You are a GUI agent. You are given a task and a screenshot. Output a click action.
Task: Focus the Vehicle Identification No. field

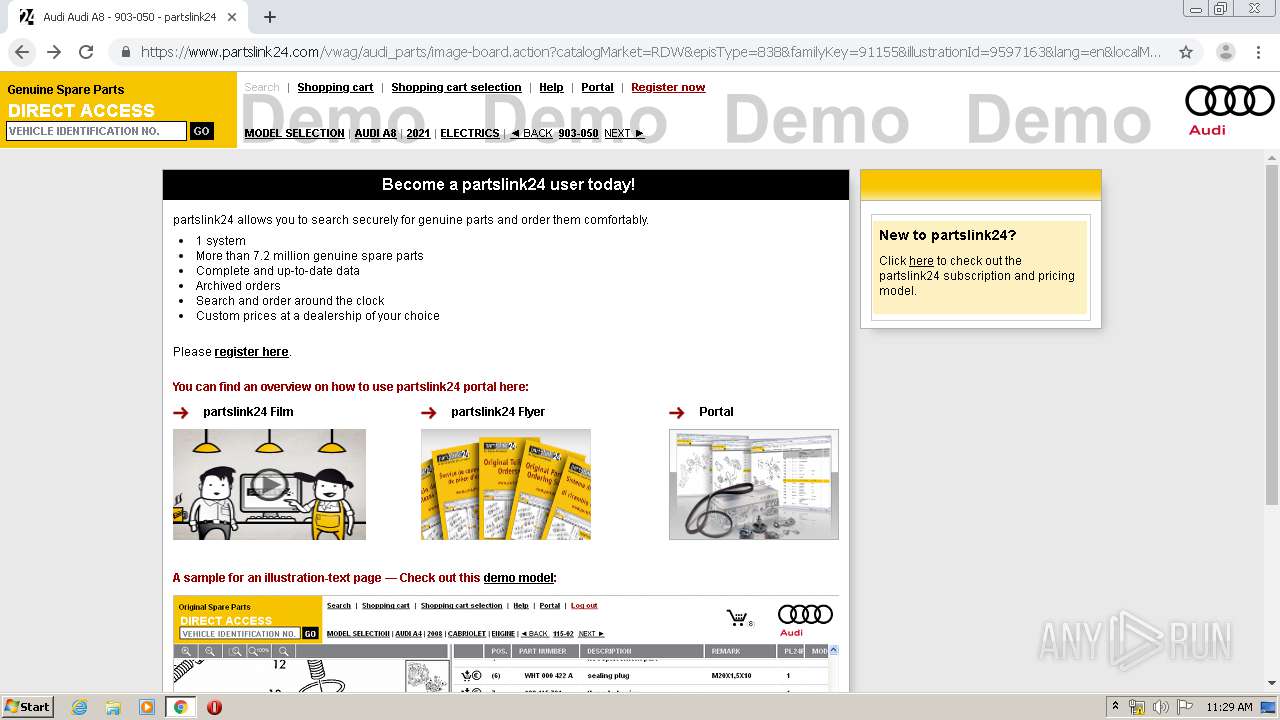click(96, 131)
